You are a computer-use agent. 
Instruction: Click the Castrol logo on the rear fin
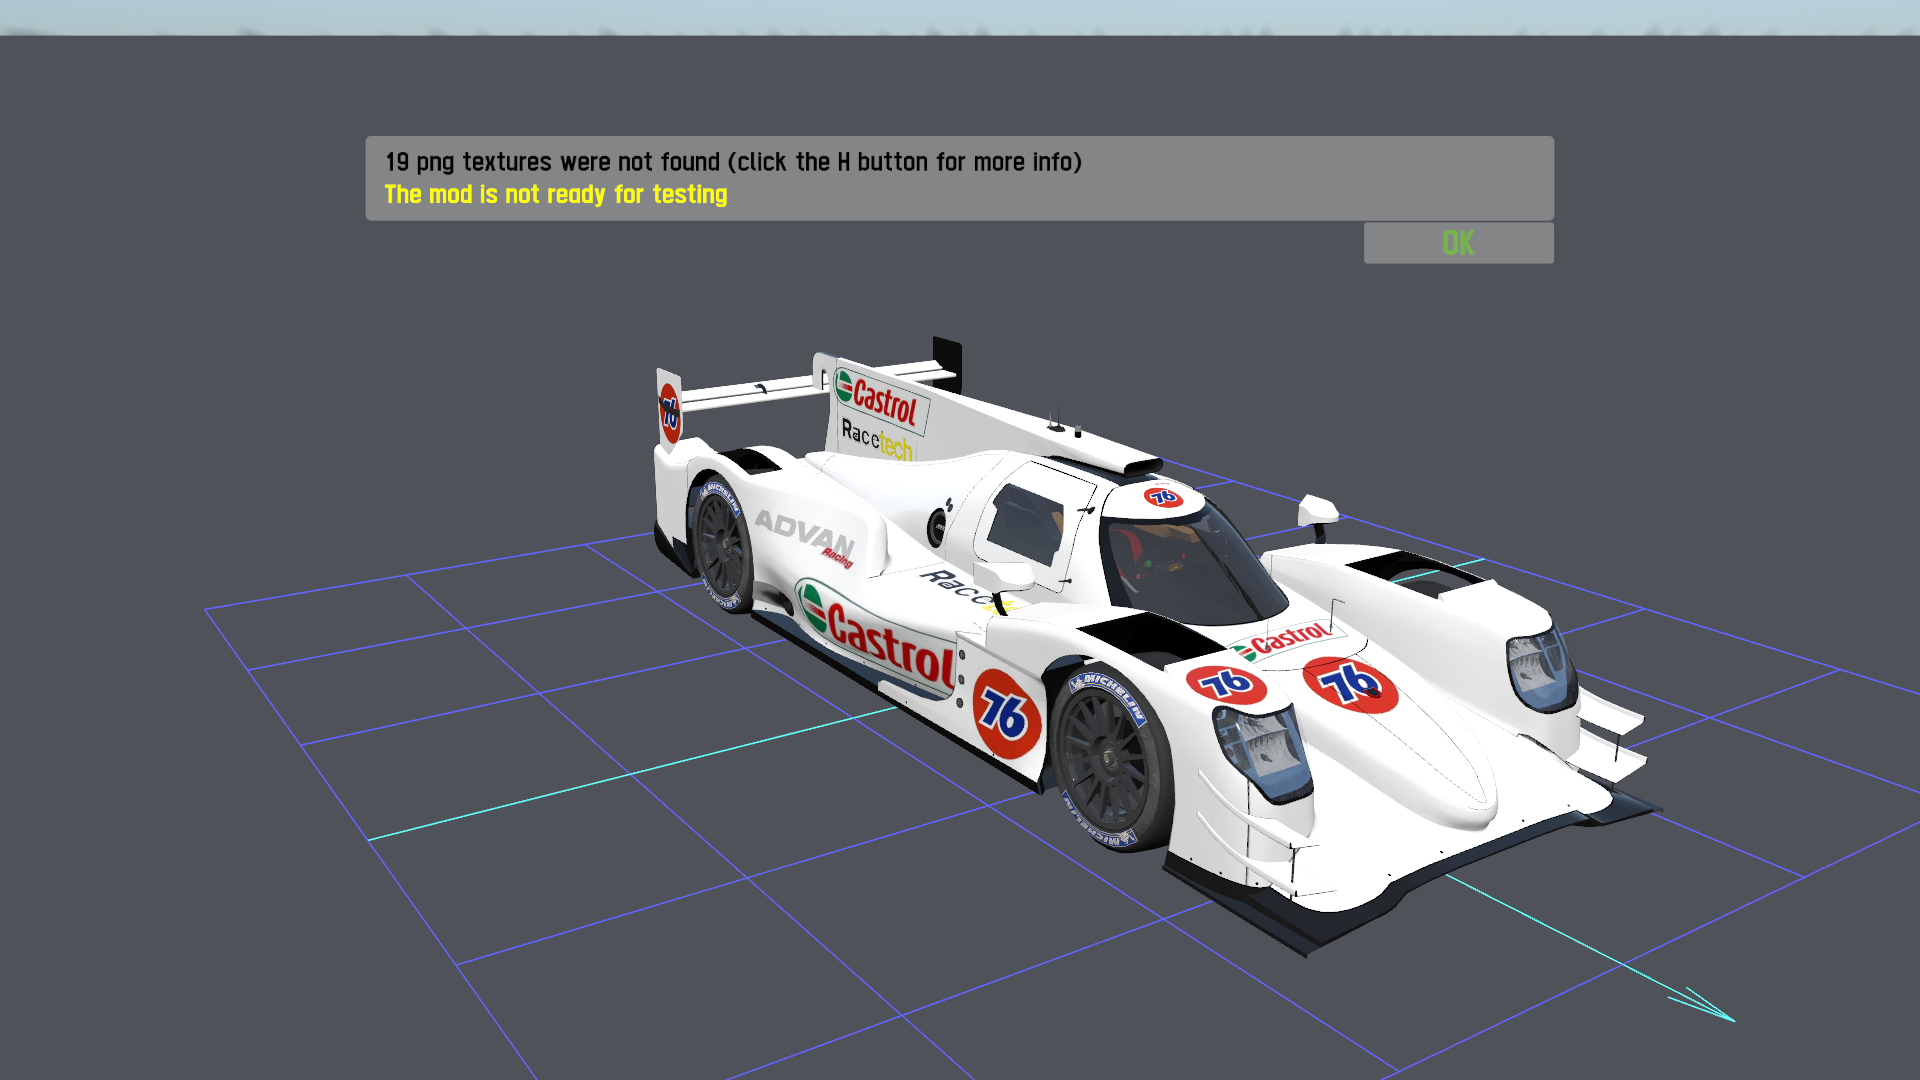pyautogui.click(x=880, y=399)
